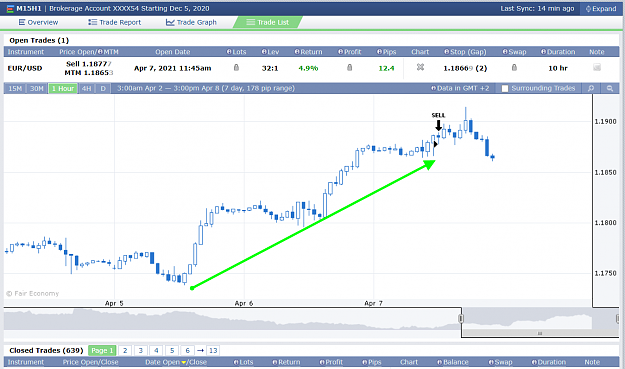Click the EUR/USD instrument cell
This screenshot has height=369, width=625.
click(x=25, y=68)
